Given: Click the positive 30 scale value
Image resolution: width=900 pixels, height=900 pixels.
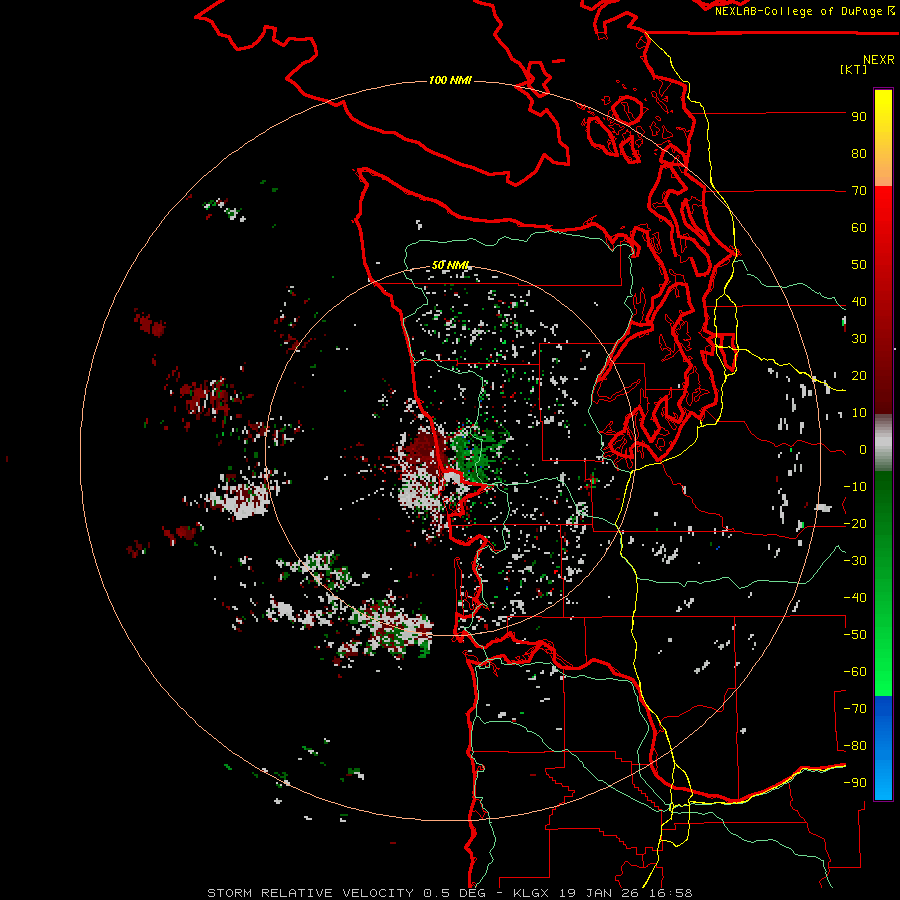Looking at the screenshot, I should pyautogui.click(x=859, y=339).
